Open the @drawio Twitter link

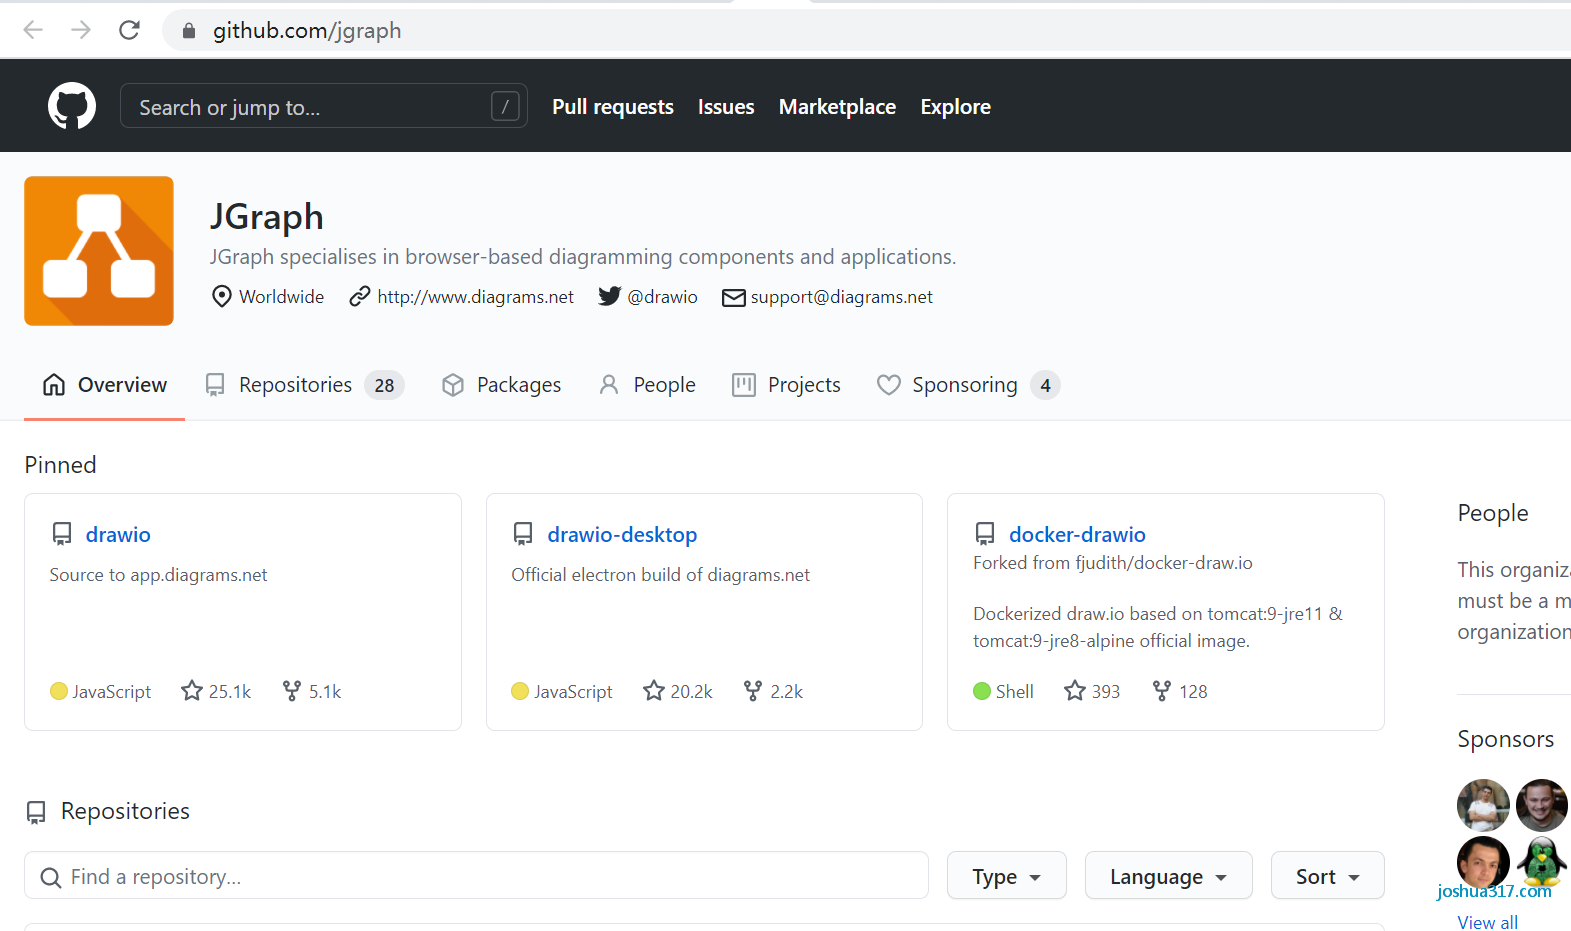click(x=662, y=297)
